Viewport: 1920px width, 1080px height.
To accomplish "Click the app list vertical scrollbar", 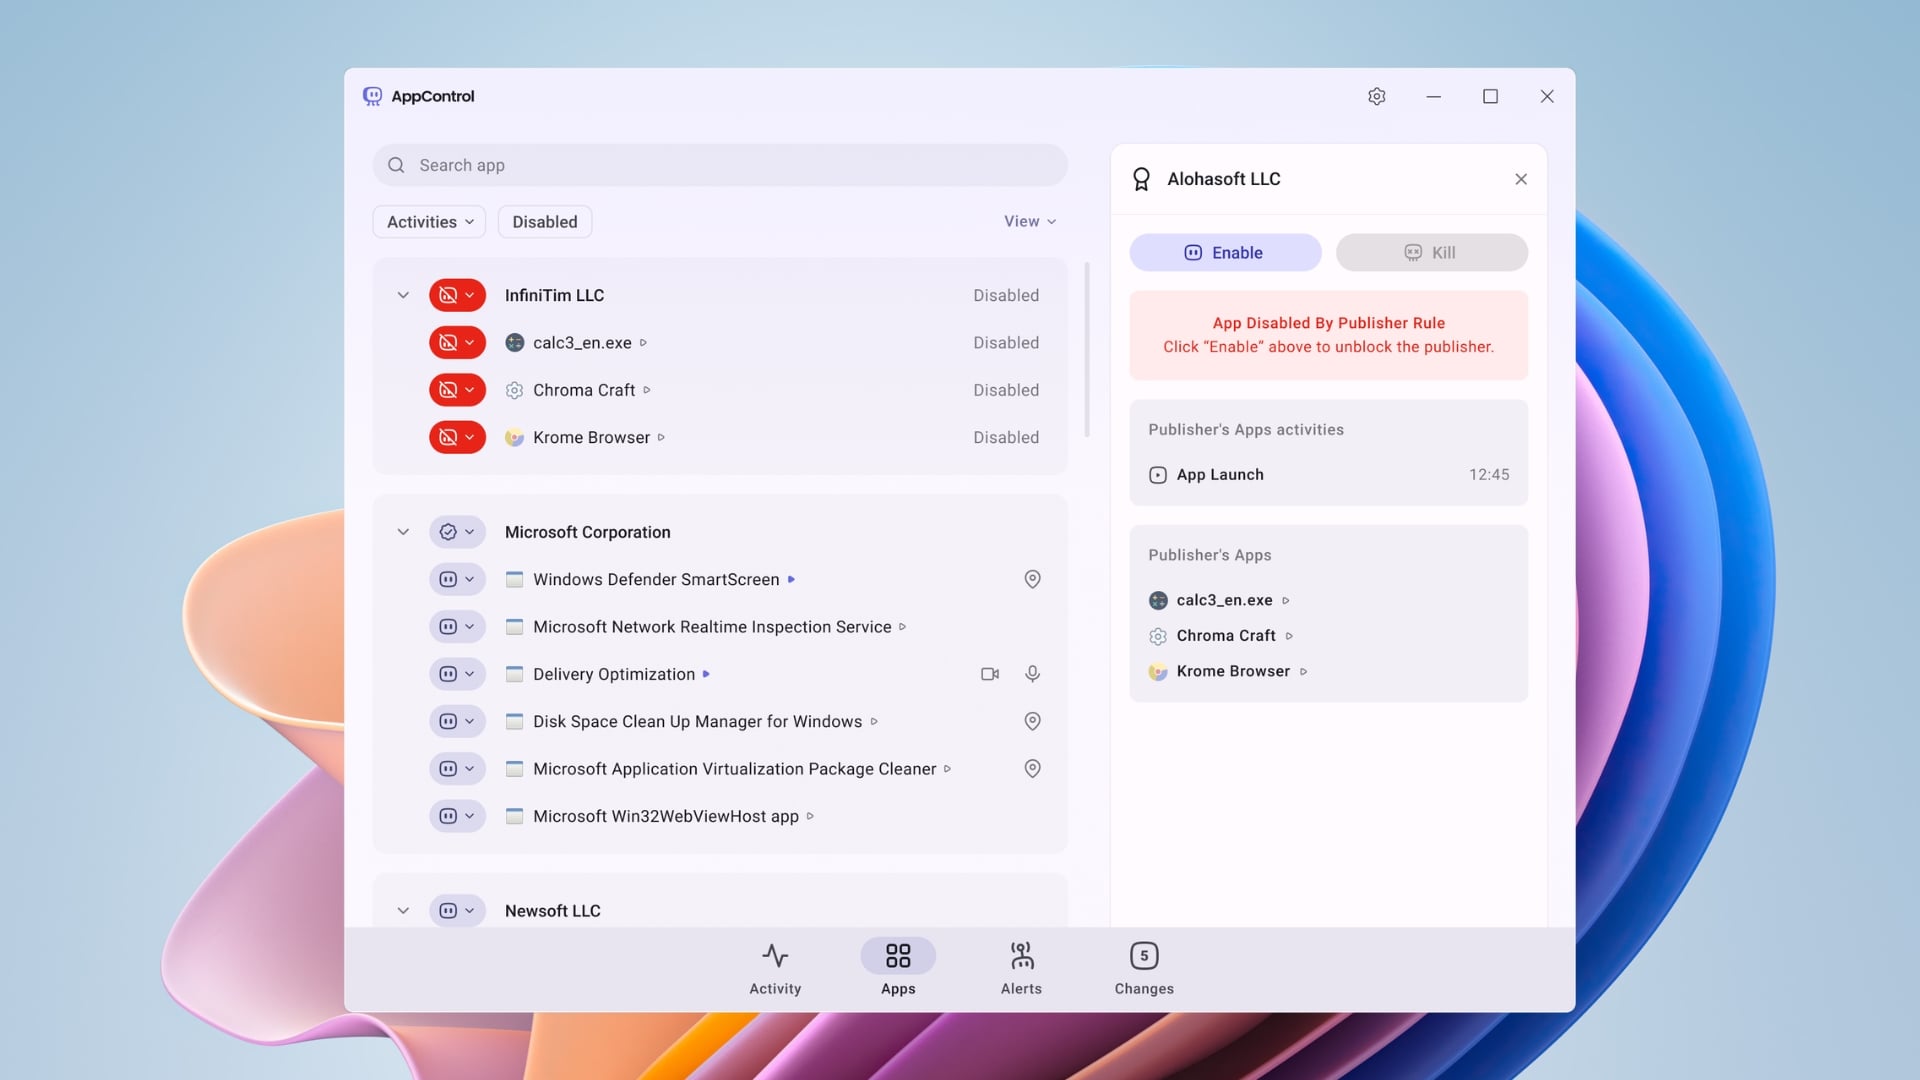I will coord(1087,350).
